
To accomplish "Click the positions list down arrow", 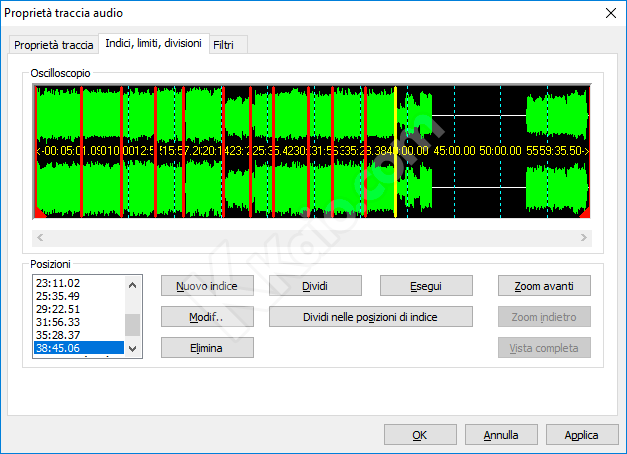I will [x=133, y=348].
